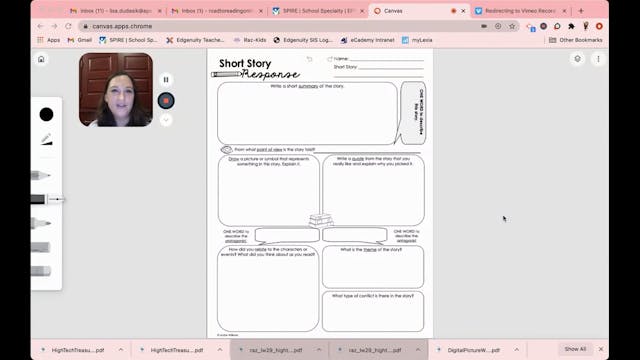Reload the current page

point(68,26)
